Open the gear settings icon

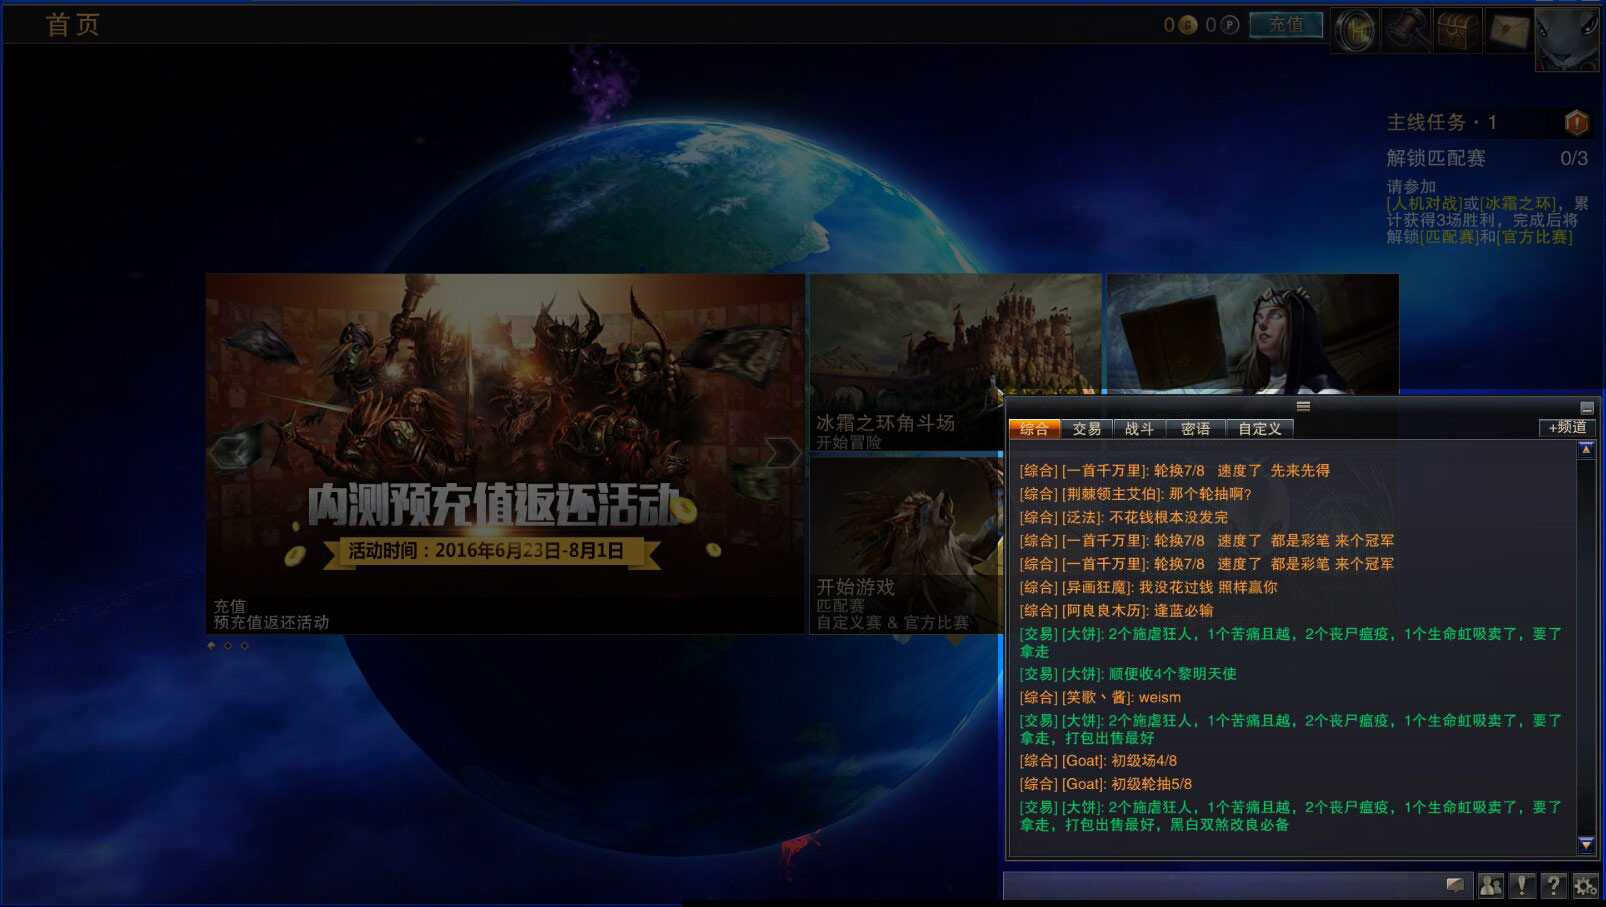pos(1585,885)
